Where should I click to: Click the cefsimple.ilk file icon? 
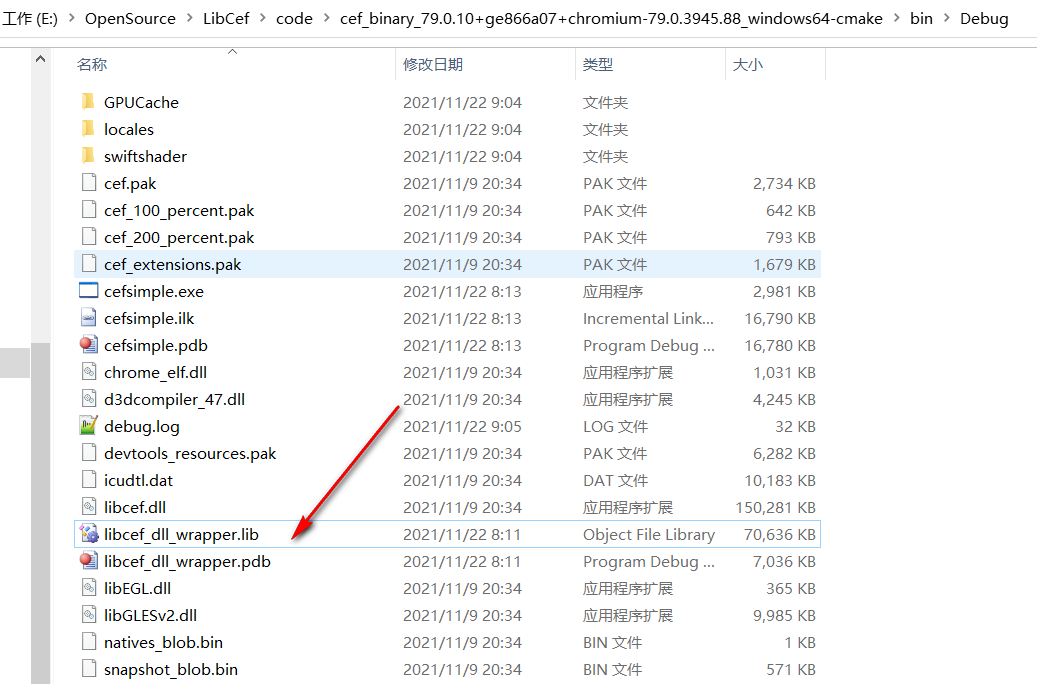89,318
